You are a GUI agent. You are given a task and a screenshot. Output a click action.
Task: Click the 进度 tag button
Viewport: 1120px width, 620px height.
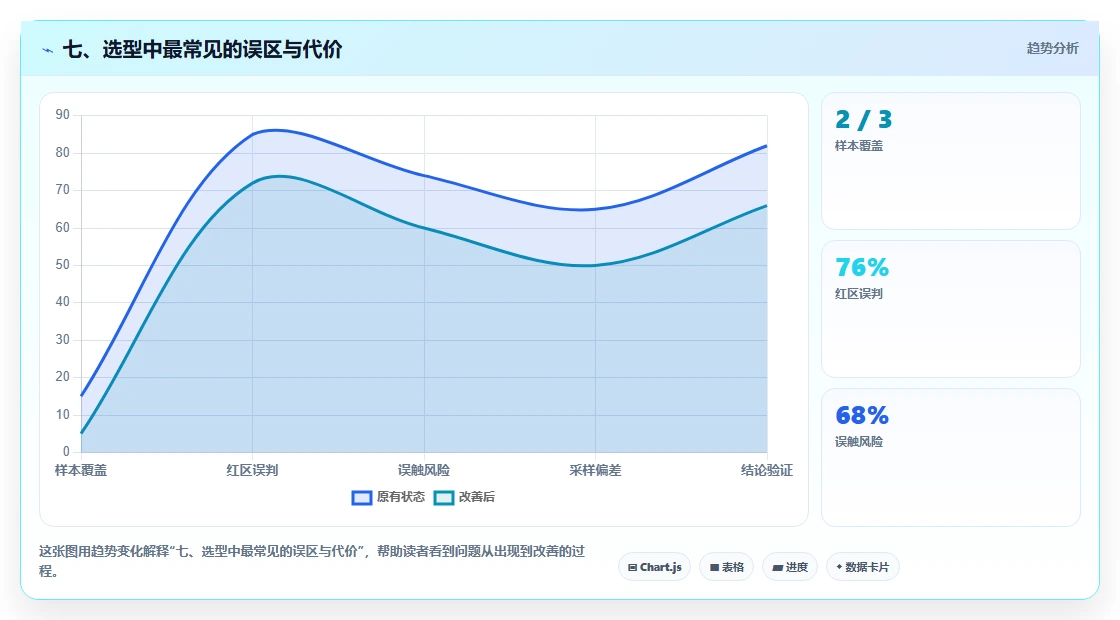(790, 567)
